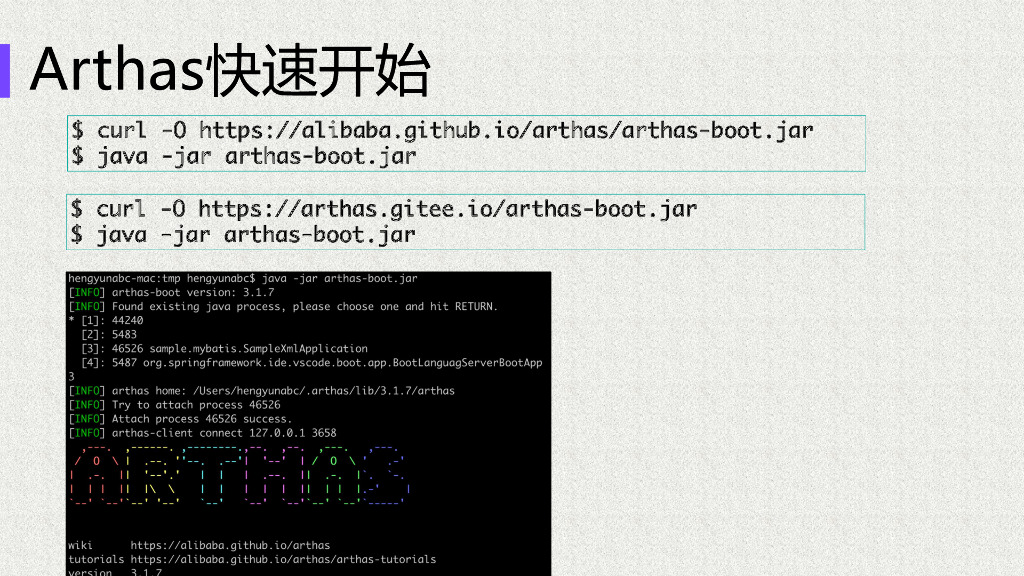Click 'arthas home: /Users/hengyunabc' line
The image size is (1024, 576).
point(261,391)
